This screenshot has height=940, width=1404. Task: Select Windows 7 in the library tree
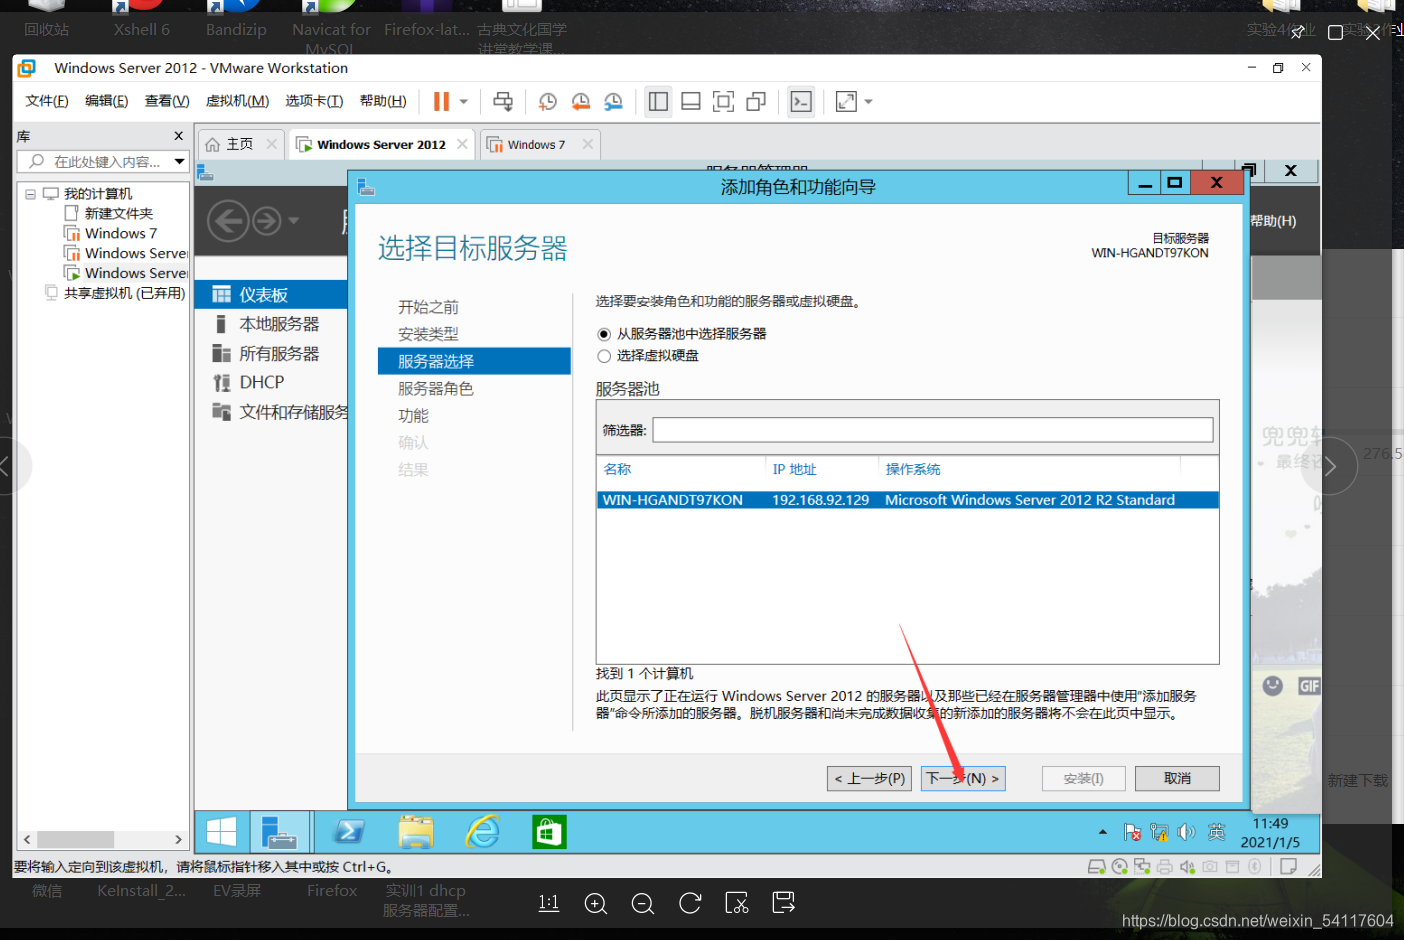(x=120, y=233)
